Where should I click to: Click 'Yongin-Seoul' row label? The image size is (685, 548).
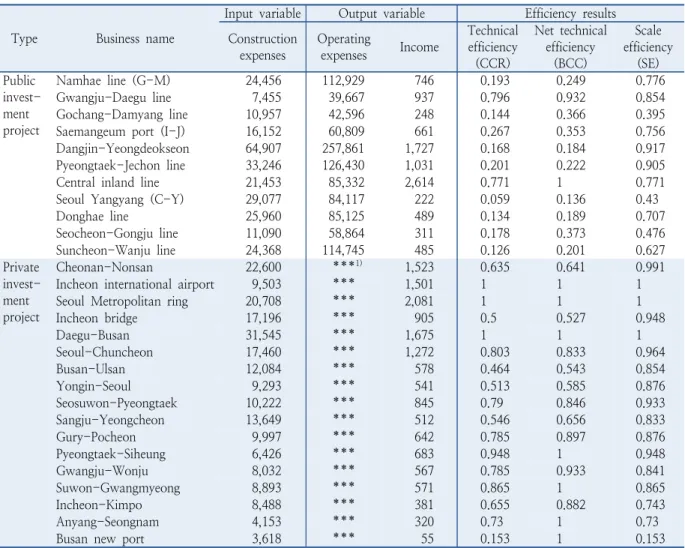point(93,386)
